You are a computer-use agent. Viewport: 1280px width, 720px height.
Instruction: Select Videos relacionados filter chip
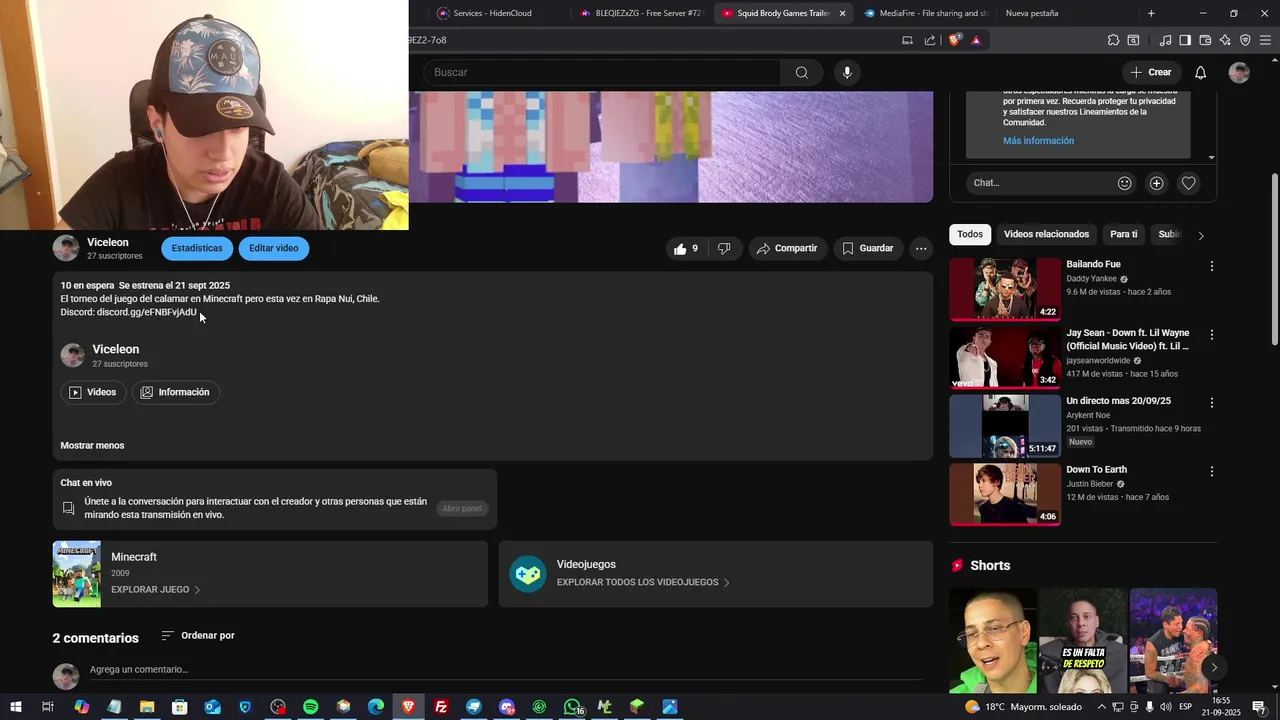tap(1046, 234)
